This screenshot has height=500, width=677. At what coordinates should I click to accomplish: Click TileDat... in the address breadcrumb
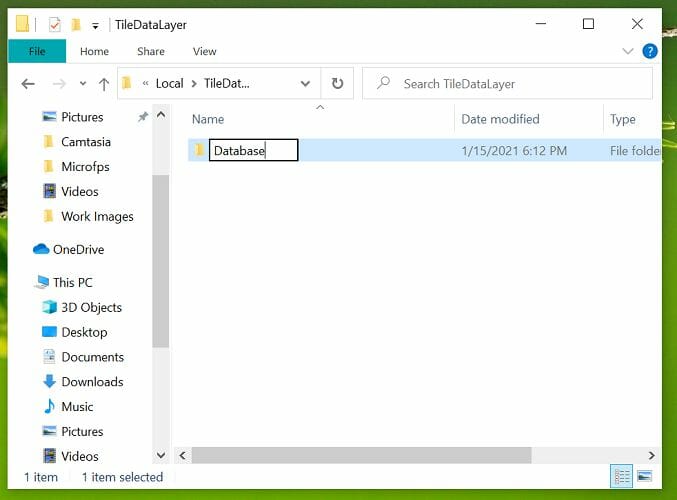tap(227, 83)
